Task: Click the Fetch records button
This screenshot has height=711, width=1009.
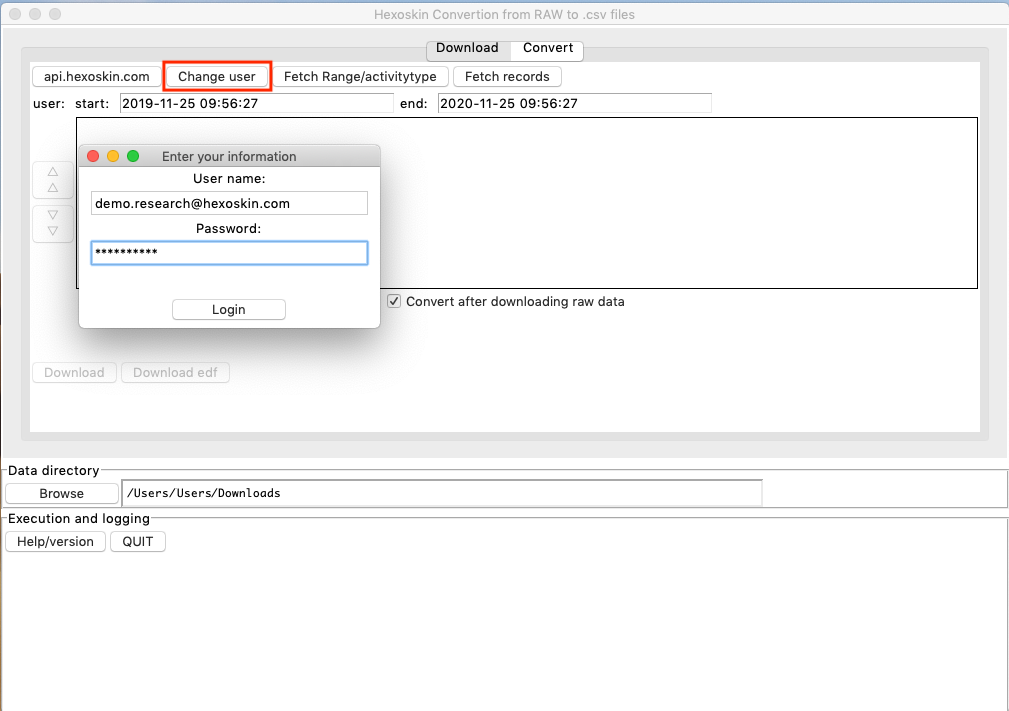Action: pyautogui.click(x=507, y=77)
